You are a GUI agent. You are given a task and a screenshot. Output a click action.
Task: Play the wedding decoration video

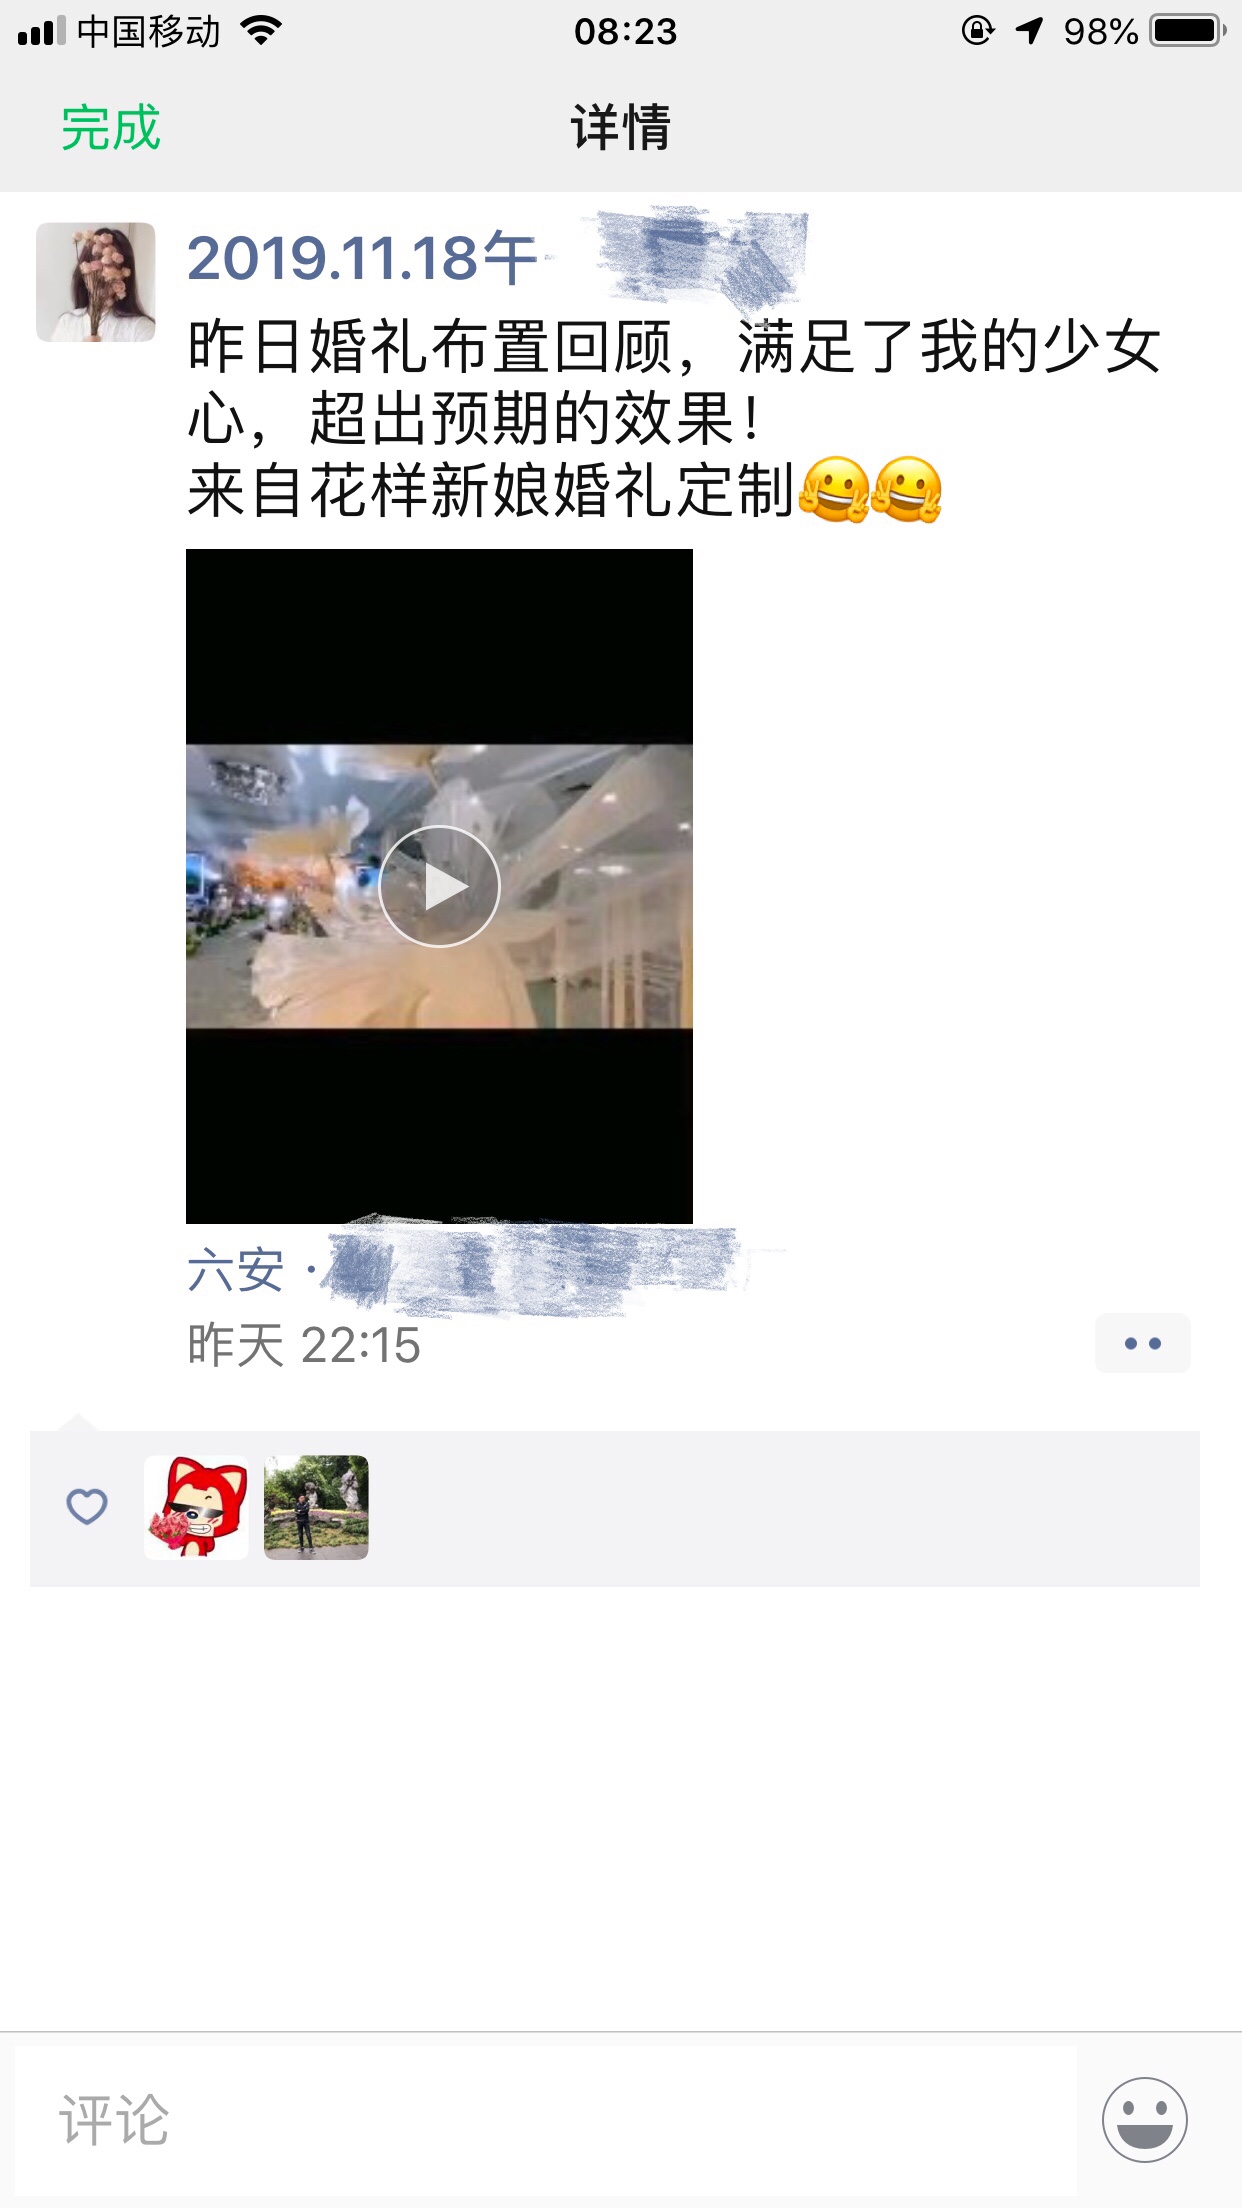tap(439, 886)
